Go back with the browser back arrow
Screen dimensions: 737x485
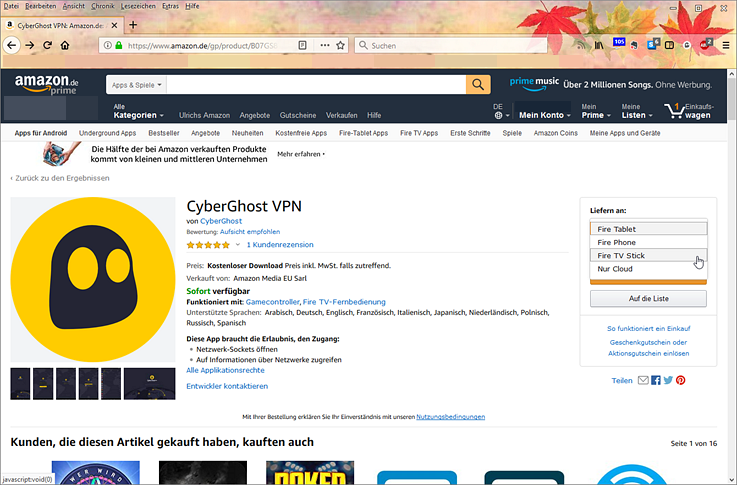point(12,46)
